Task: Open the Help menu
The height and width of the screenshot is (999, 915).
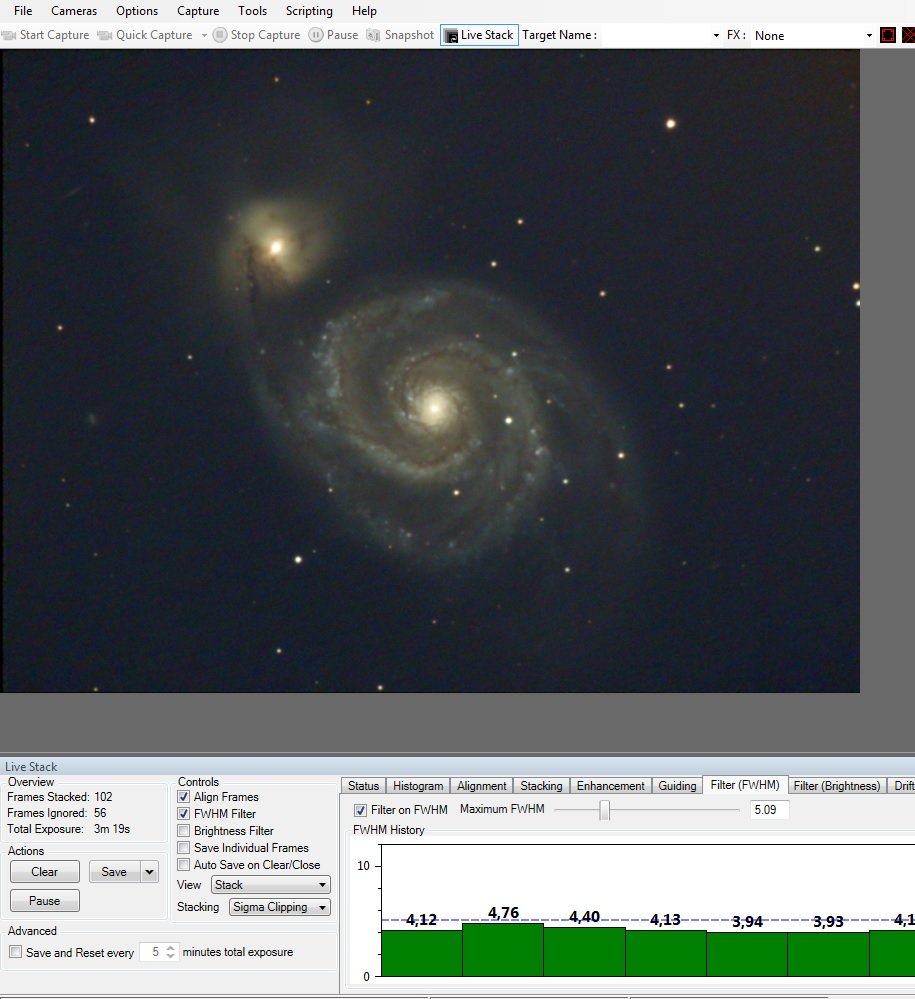Action: (x=364, y=11)
